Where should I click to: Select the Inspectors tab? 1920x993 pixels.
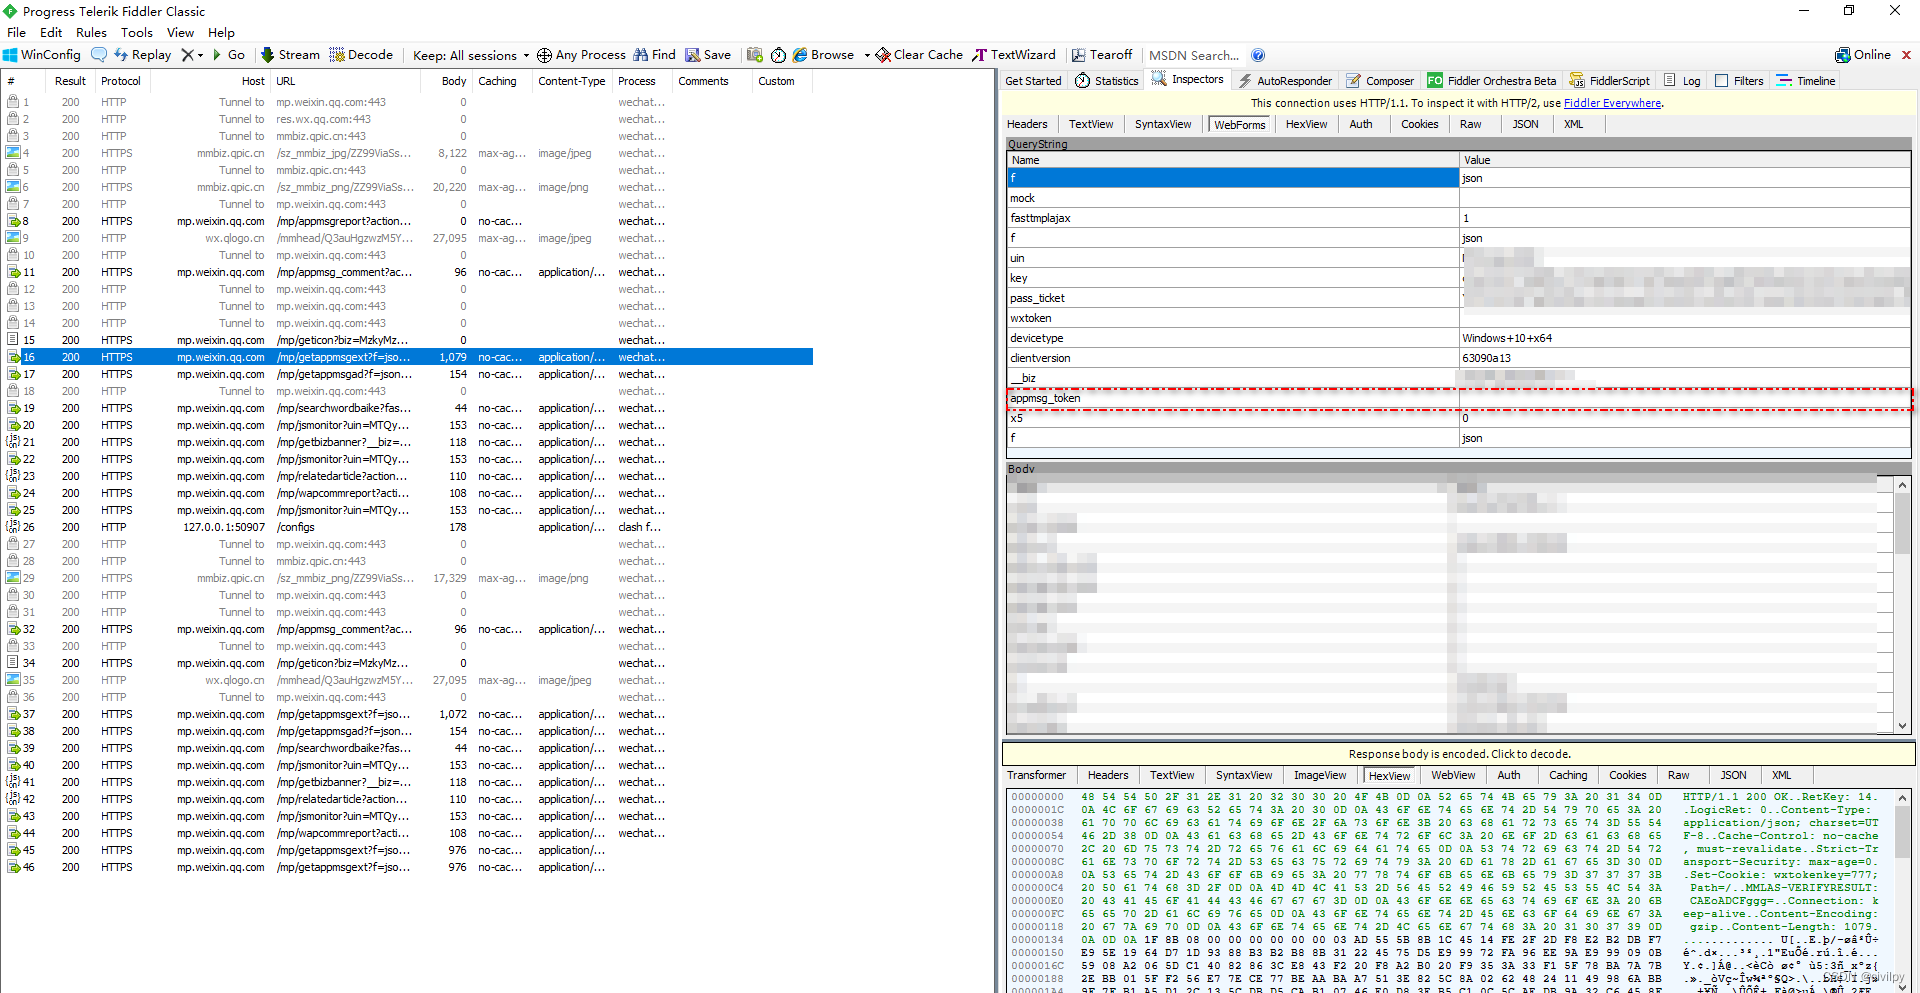(x=1187, y=79)
